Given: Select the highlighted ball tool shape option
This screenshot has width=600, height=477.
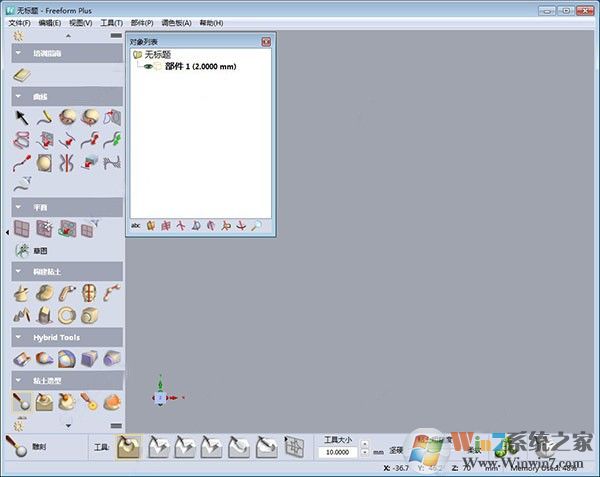Looking at the screenshot, I should click(129, 446).
